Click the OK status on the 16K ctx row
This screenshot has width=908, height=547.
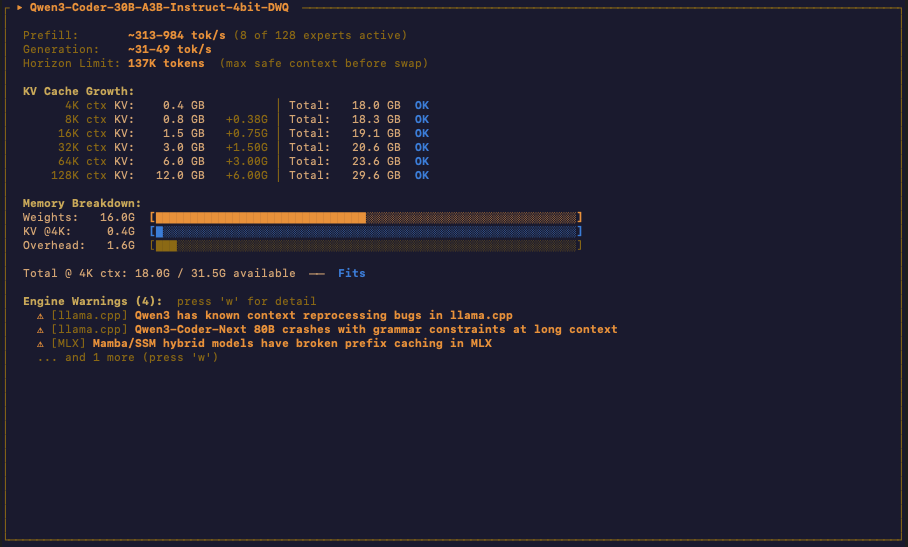(422, 133)
